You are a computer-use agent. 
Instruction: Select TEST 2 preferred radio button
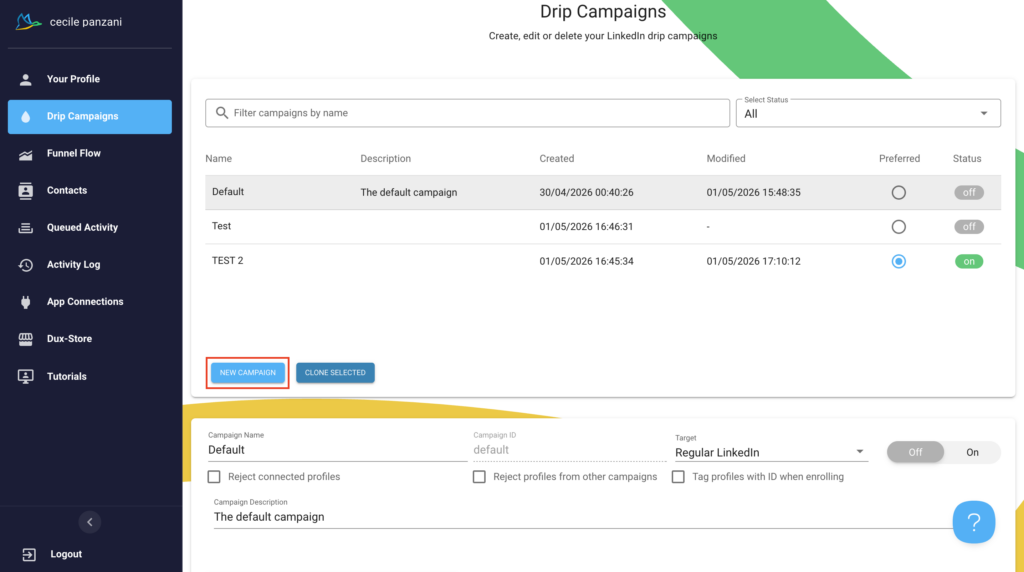point(899,261)
